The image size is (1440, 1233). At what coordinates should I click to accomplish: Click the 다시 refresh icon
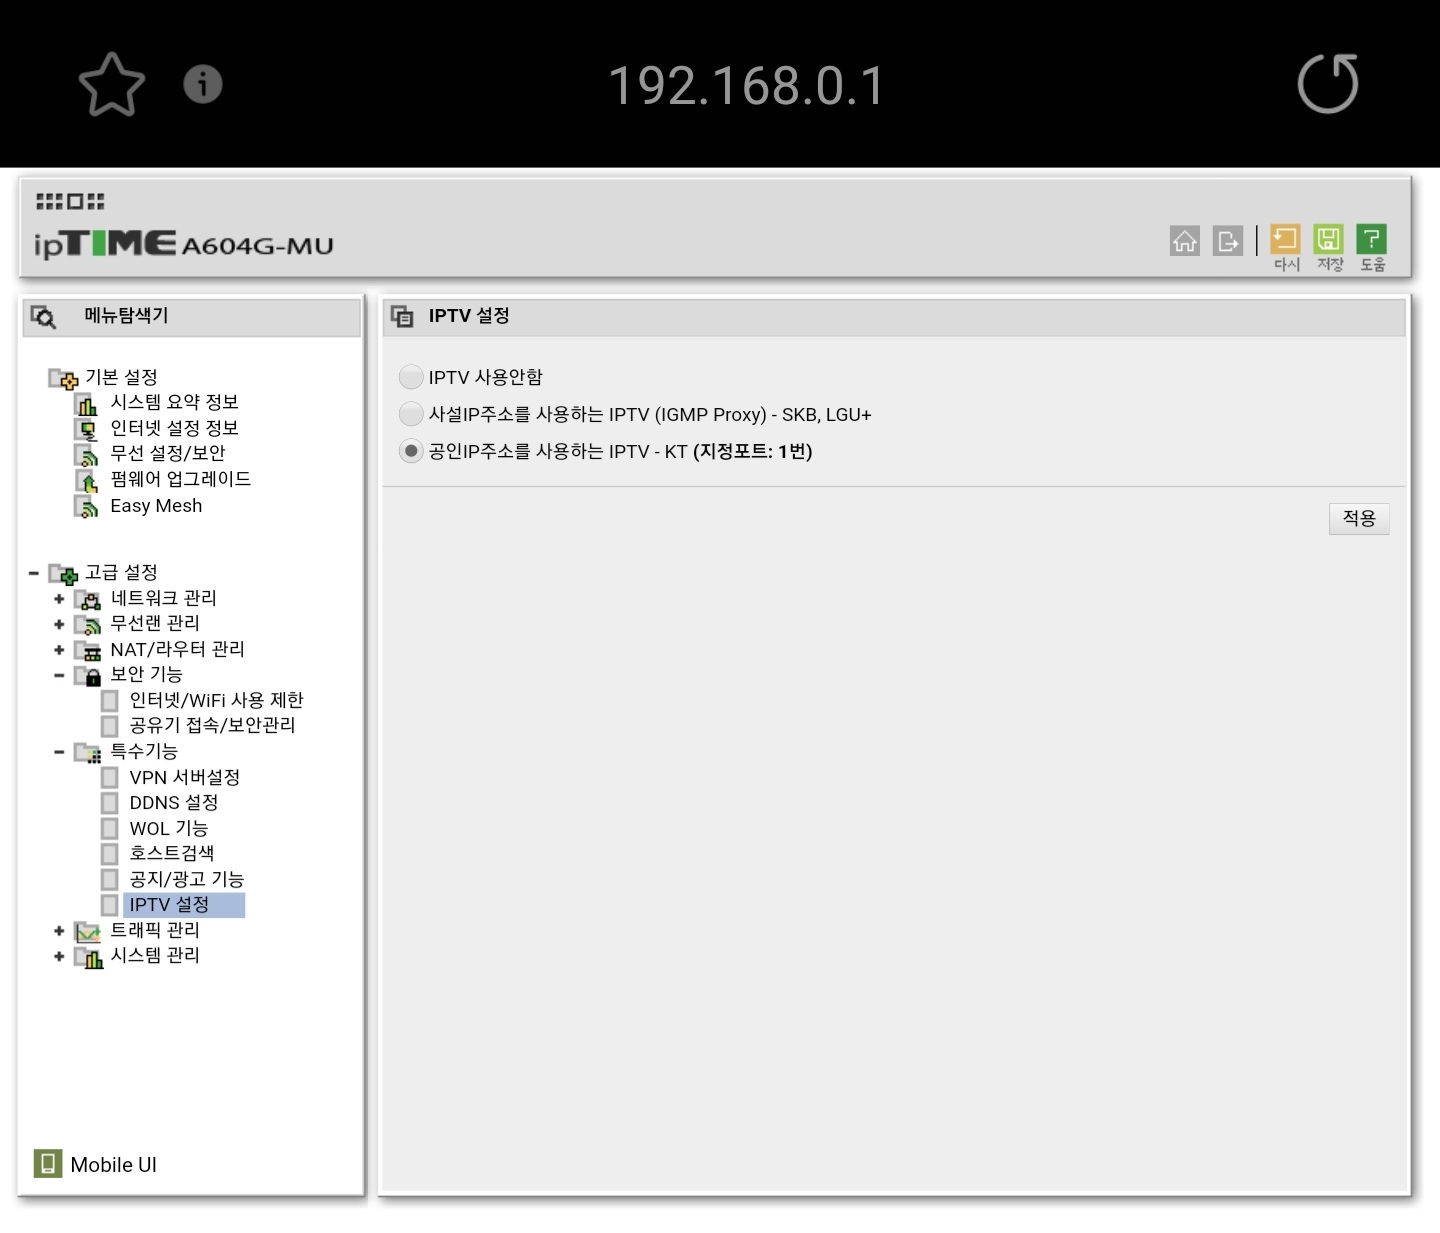(x=1286, y=247)
